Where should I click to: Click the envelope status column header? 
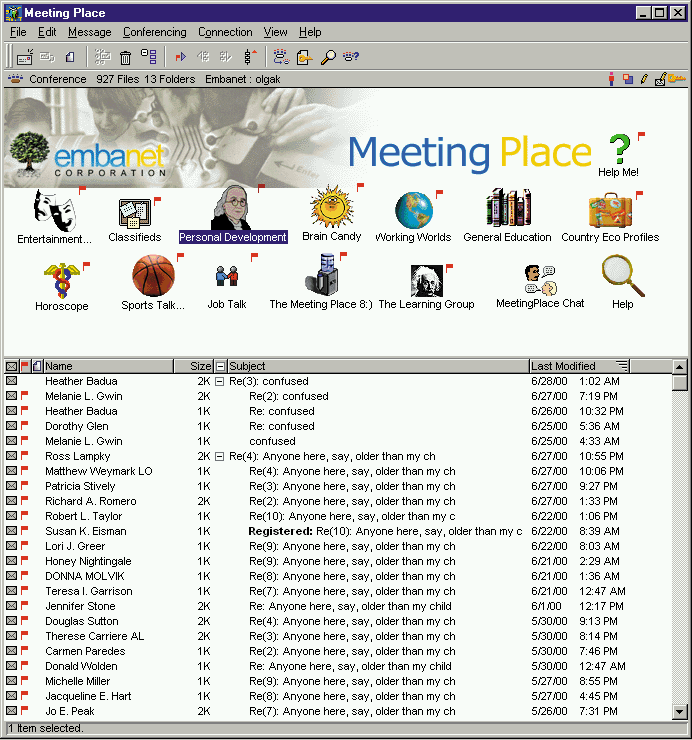[x=12, y=366]
